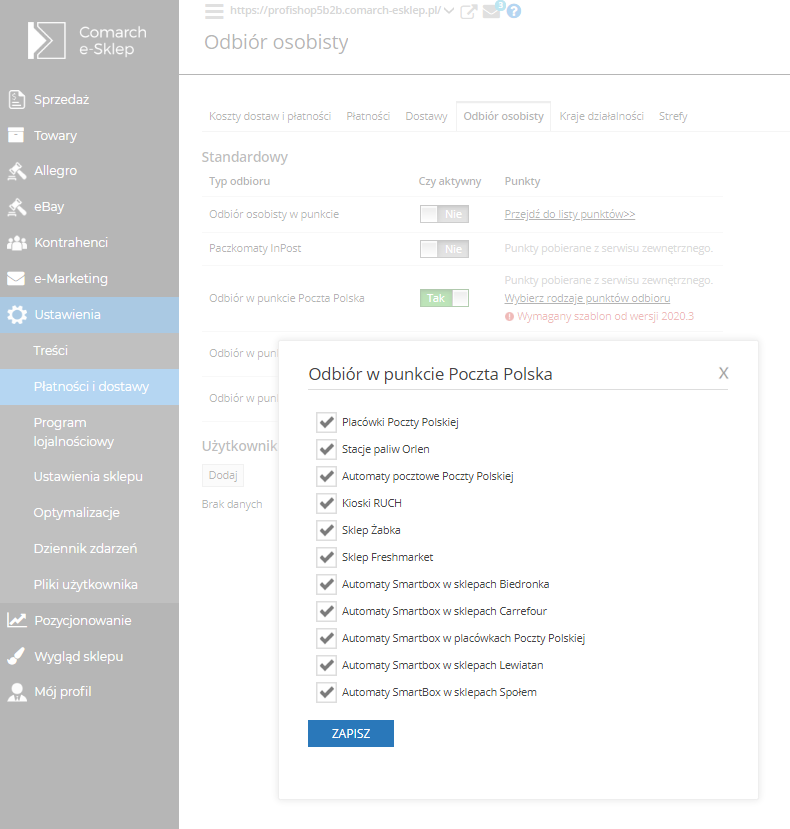790x829 pixels.
Task: Uncheck Sklep Freshmarket checkbox
Action: [326, 557]
